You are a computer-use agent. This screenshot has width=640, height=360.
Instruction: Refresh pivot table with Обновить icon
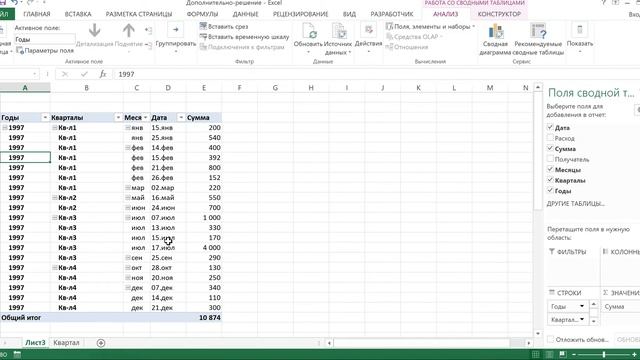click(x=310, y=31)
